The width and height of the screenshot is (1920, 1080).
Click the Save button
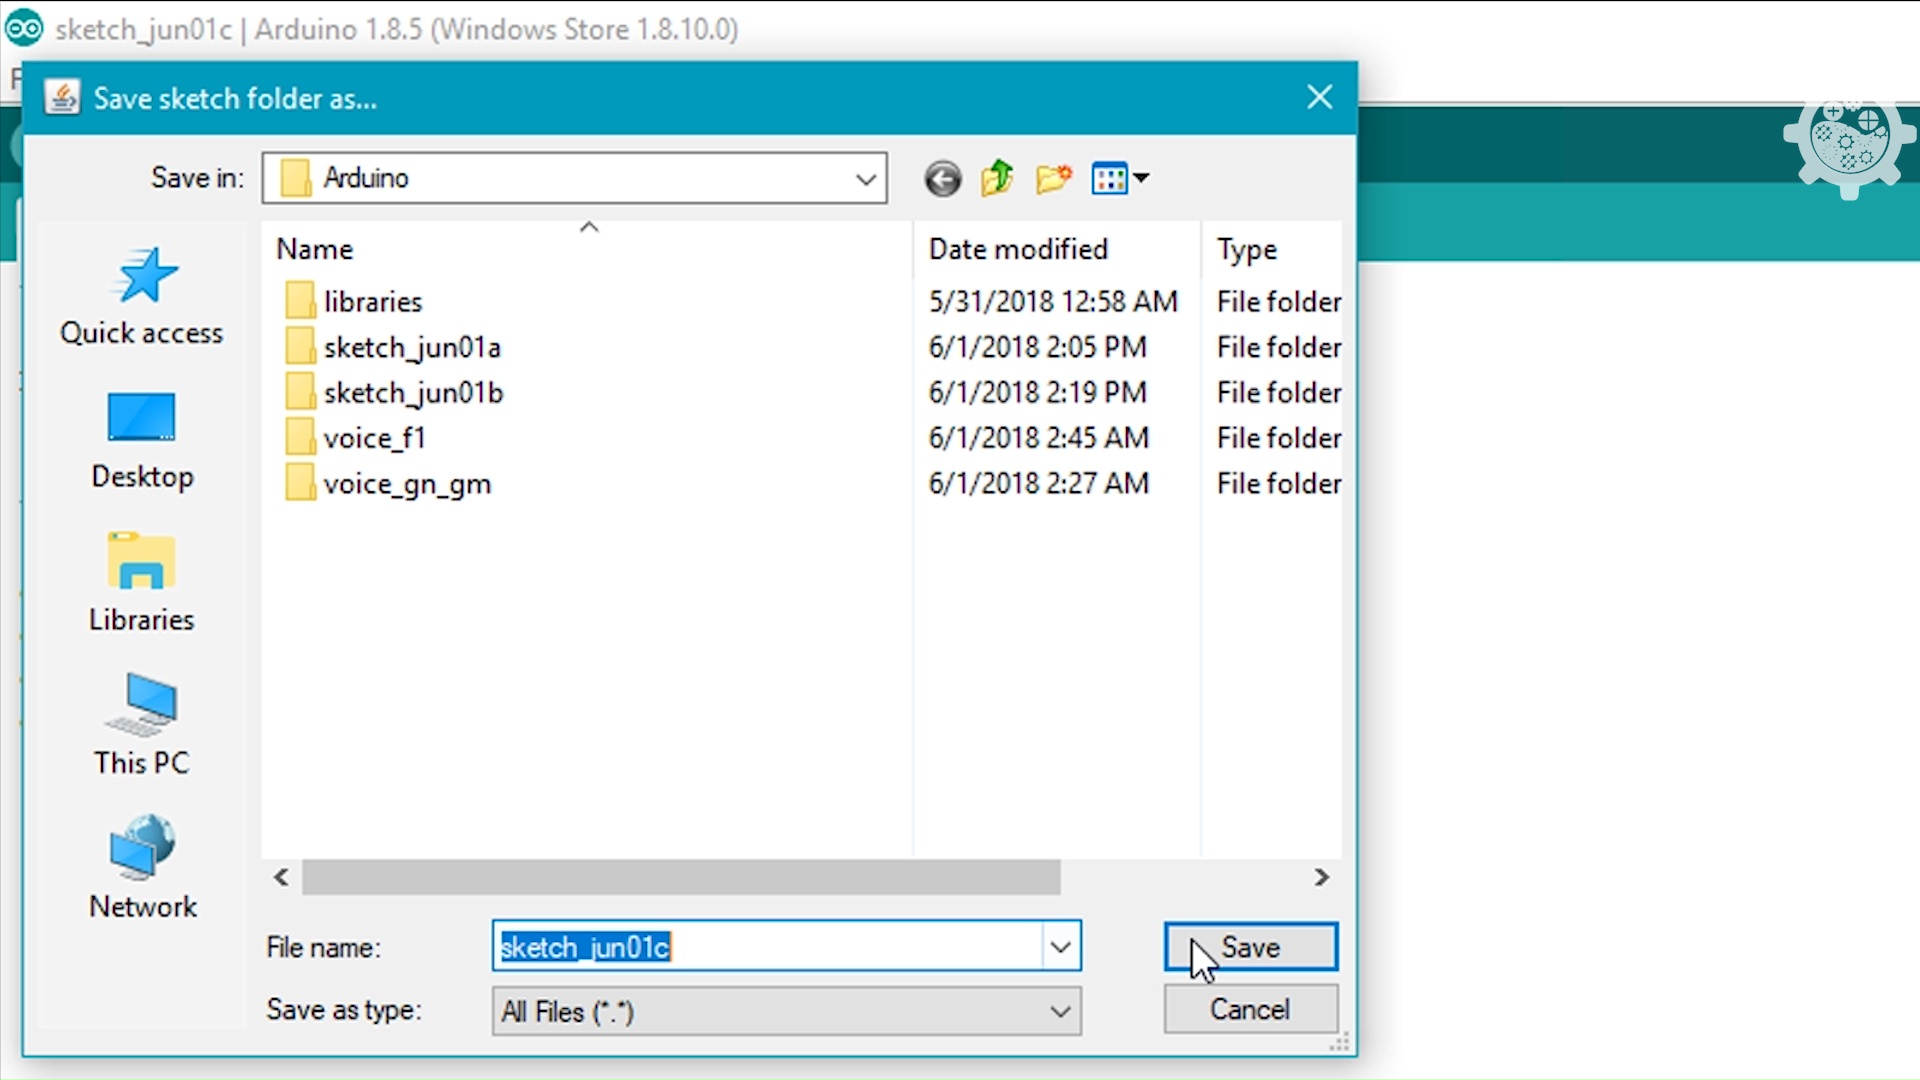click(x=1250, y=947)
